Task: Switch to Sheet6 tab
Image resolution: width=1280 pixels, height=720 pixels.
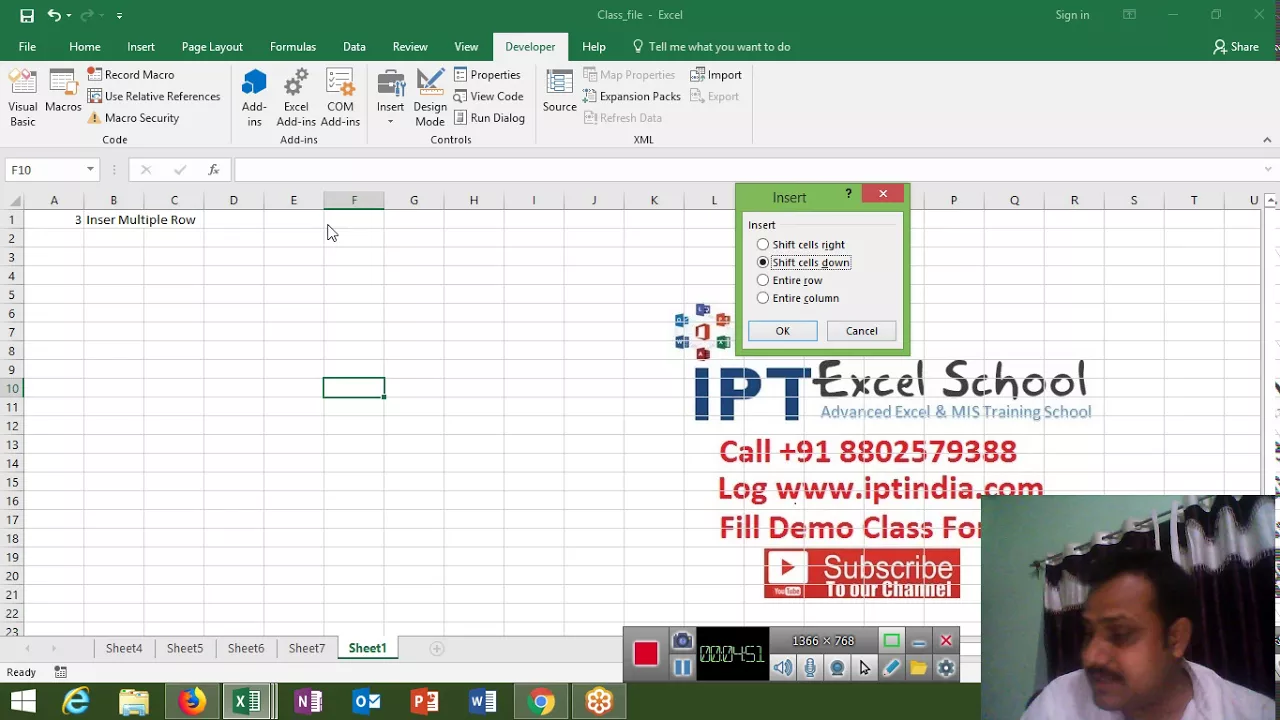Action: (x=246, y=649)
